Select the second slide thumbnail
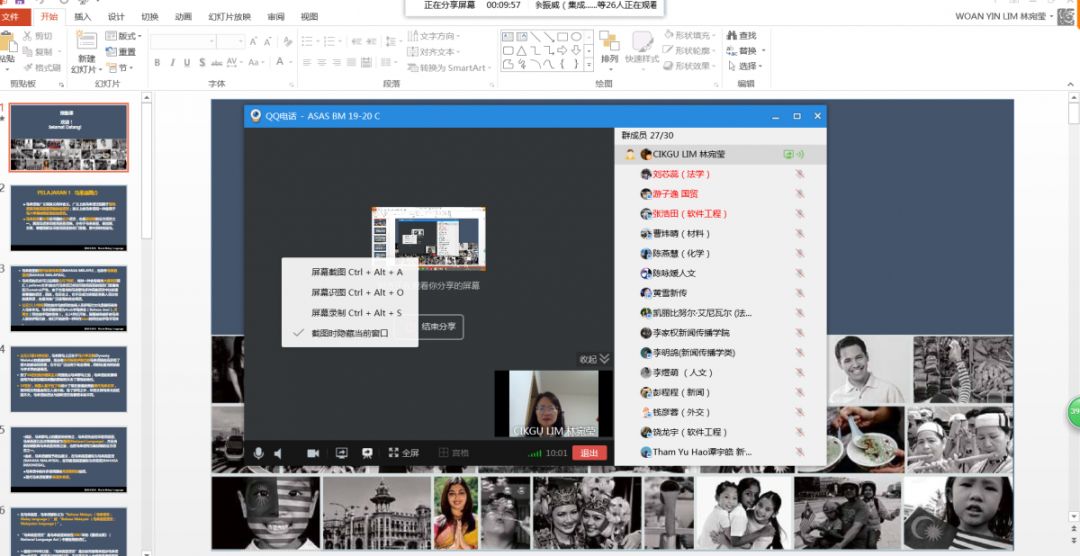1080x556 pixels. (69, 218)
